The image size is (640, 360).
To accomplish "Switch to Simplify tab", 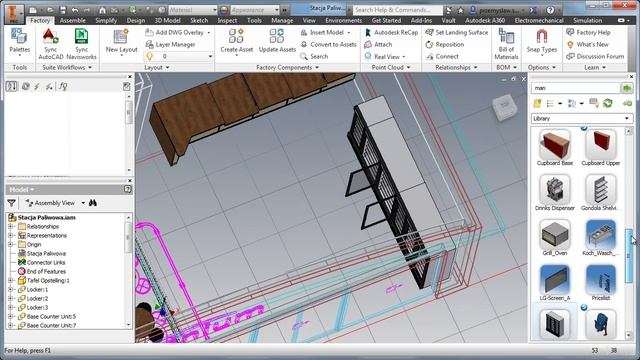I will pyautogui.click(x=106, y=20).
